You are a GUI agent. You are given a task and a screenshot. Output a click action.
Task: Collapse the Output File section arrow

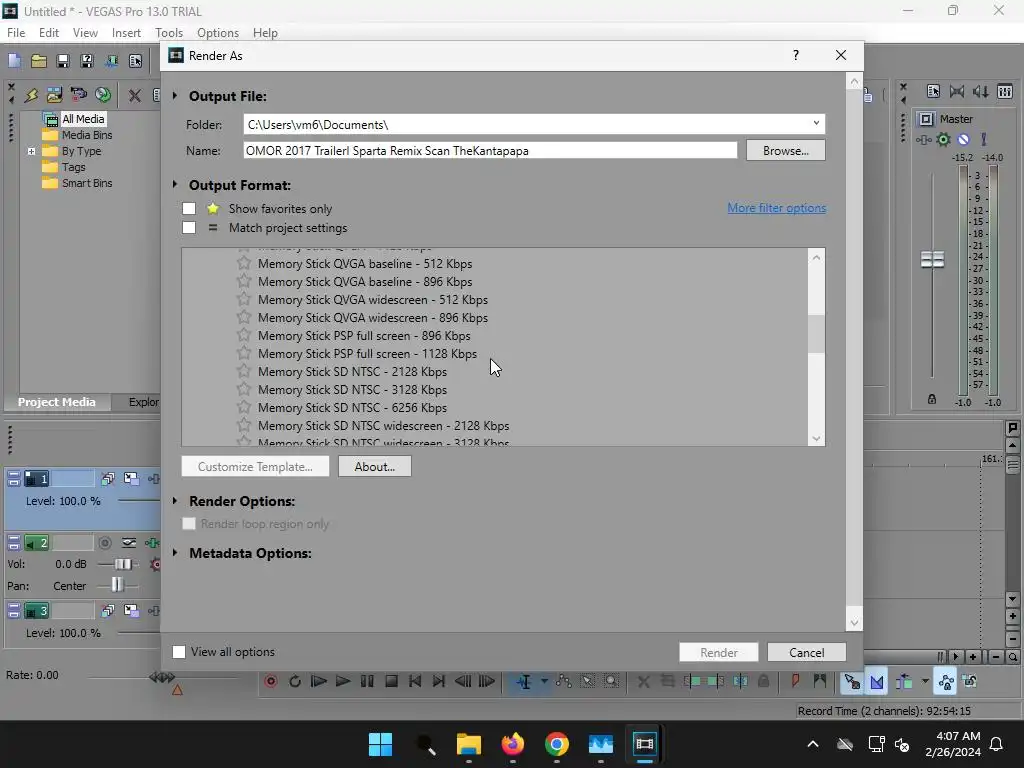point(175,95)
